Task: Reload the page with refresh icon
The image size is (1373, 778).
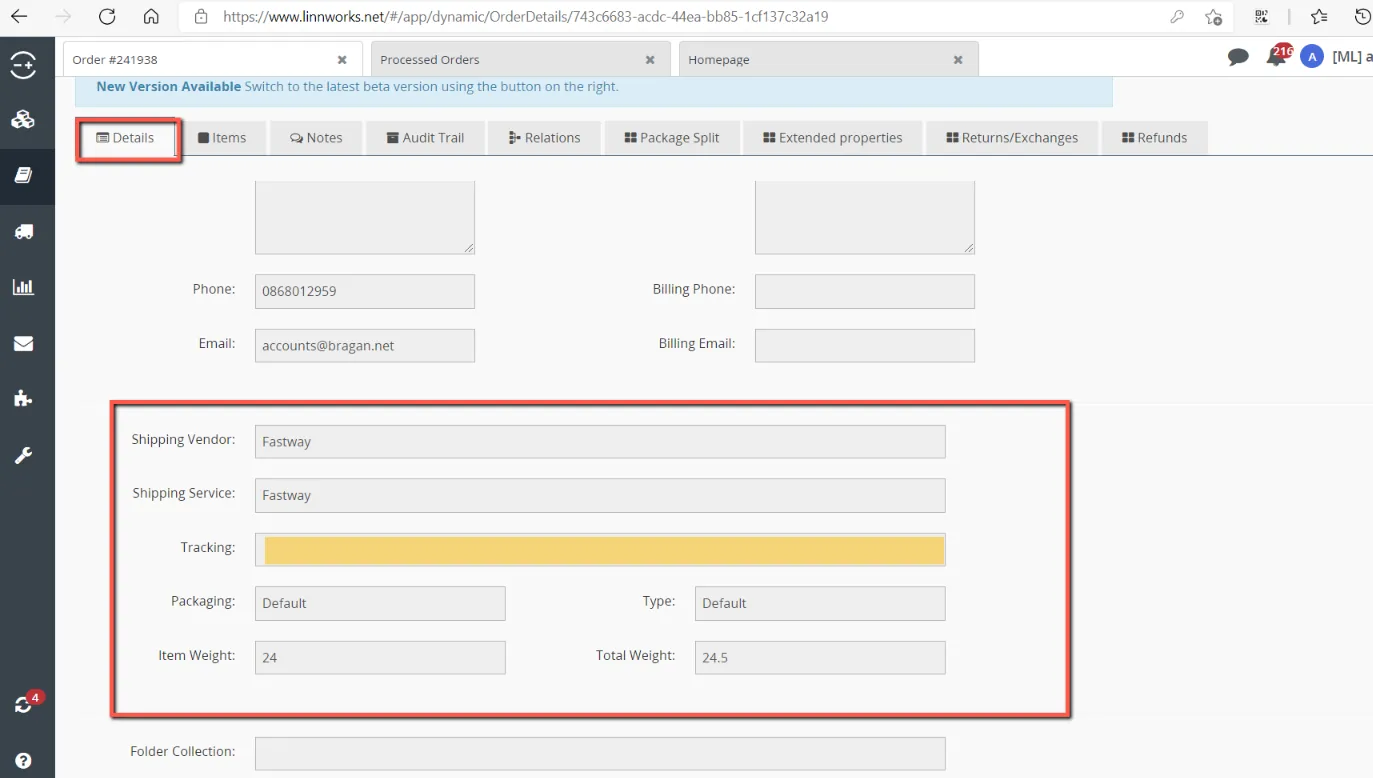Action: click(x=107, y=16)
